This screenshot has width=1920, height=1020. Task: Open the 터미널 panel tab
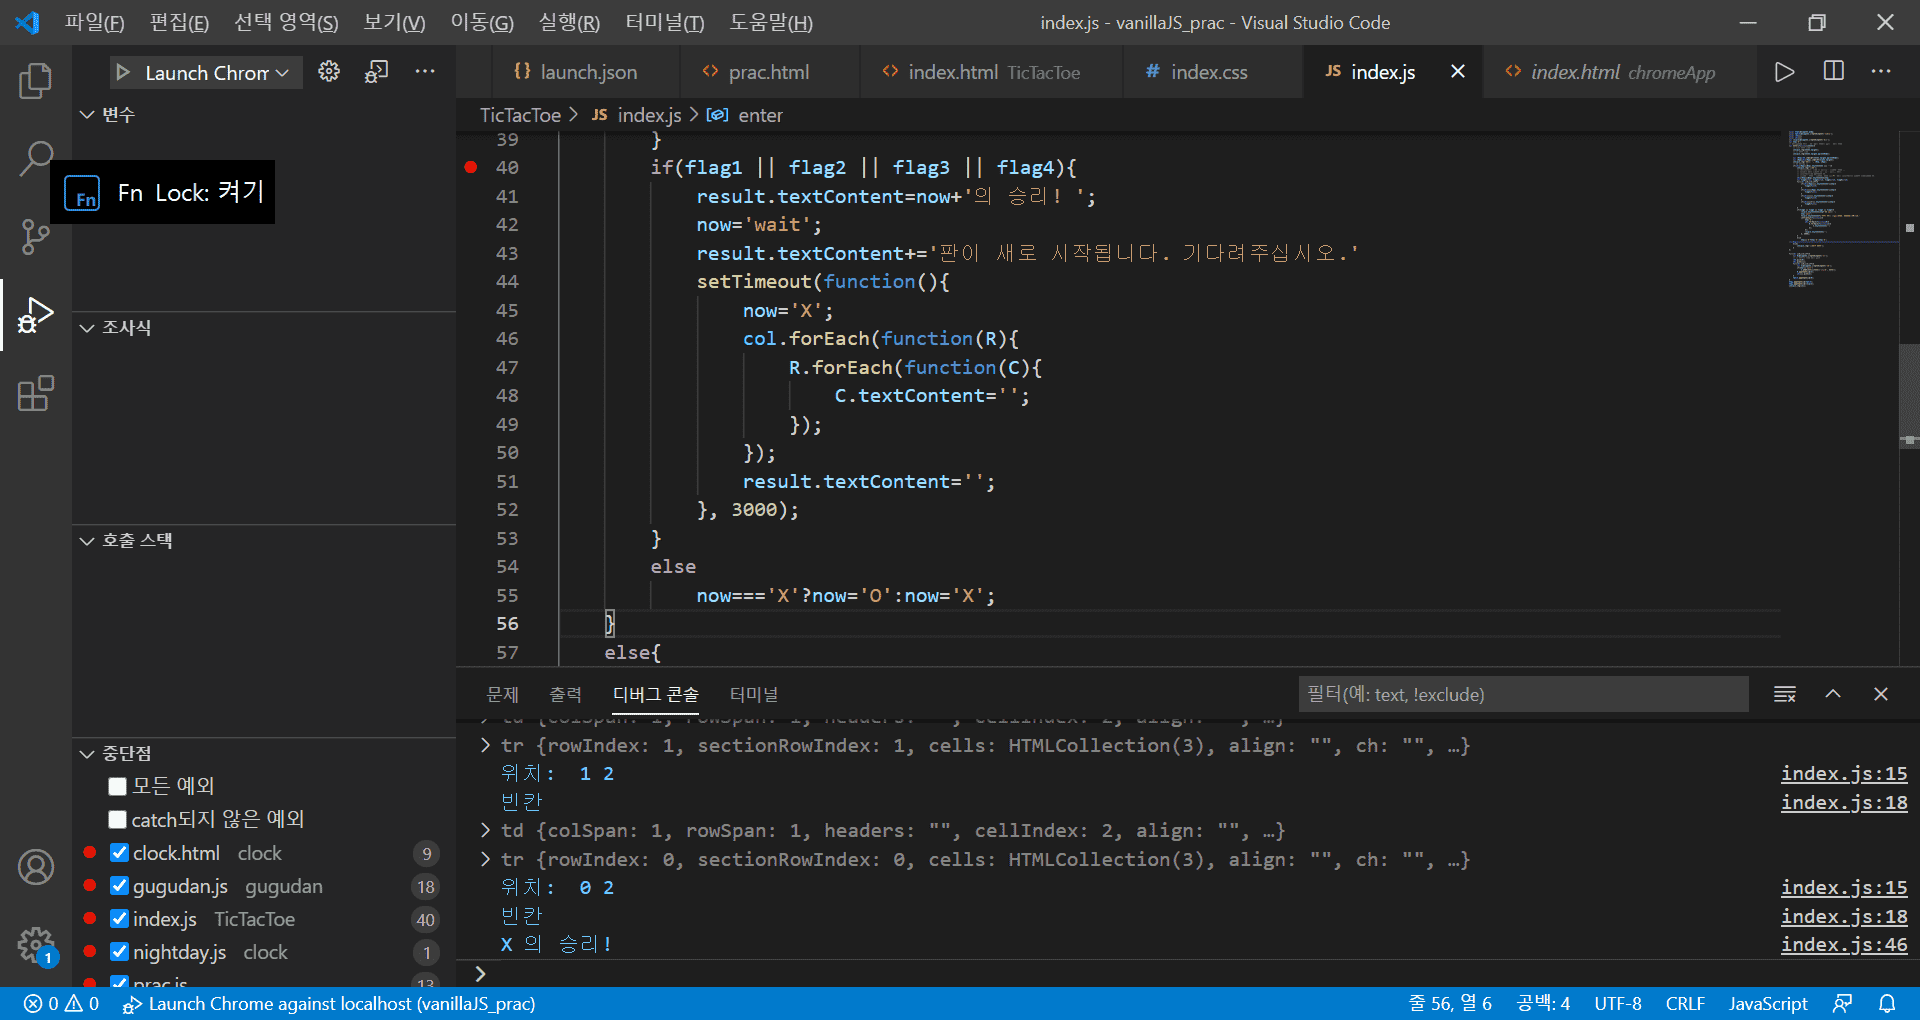click(x=753, y=694)
